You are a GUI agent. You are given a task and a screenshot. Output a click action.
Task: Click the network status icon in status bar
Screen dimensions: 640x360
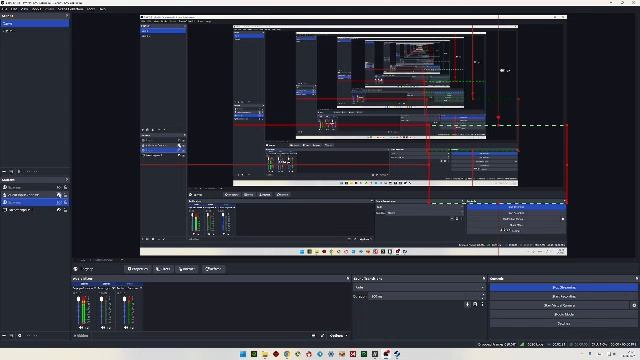(x=522, y=344)
